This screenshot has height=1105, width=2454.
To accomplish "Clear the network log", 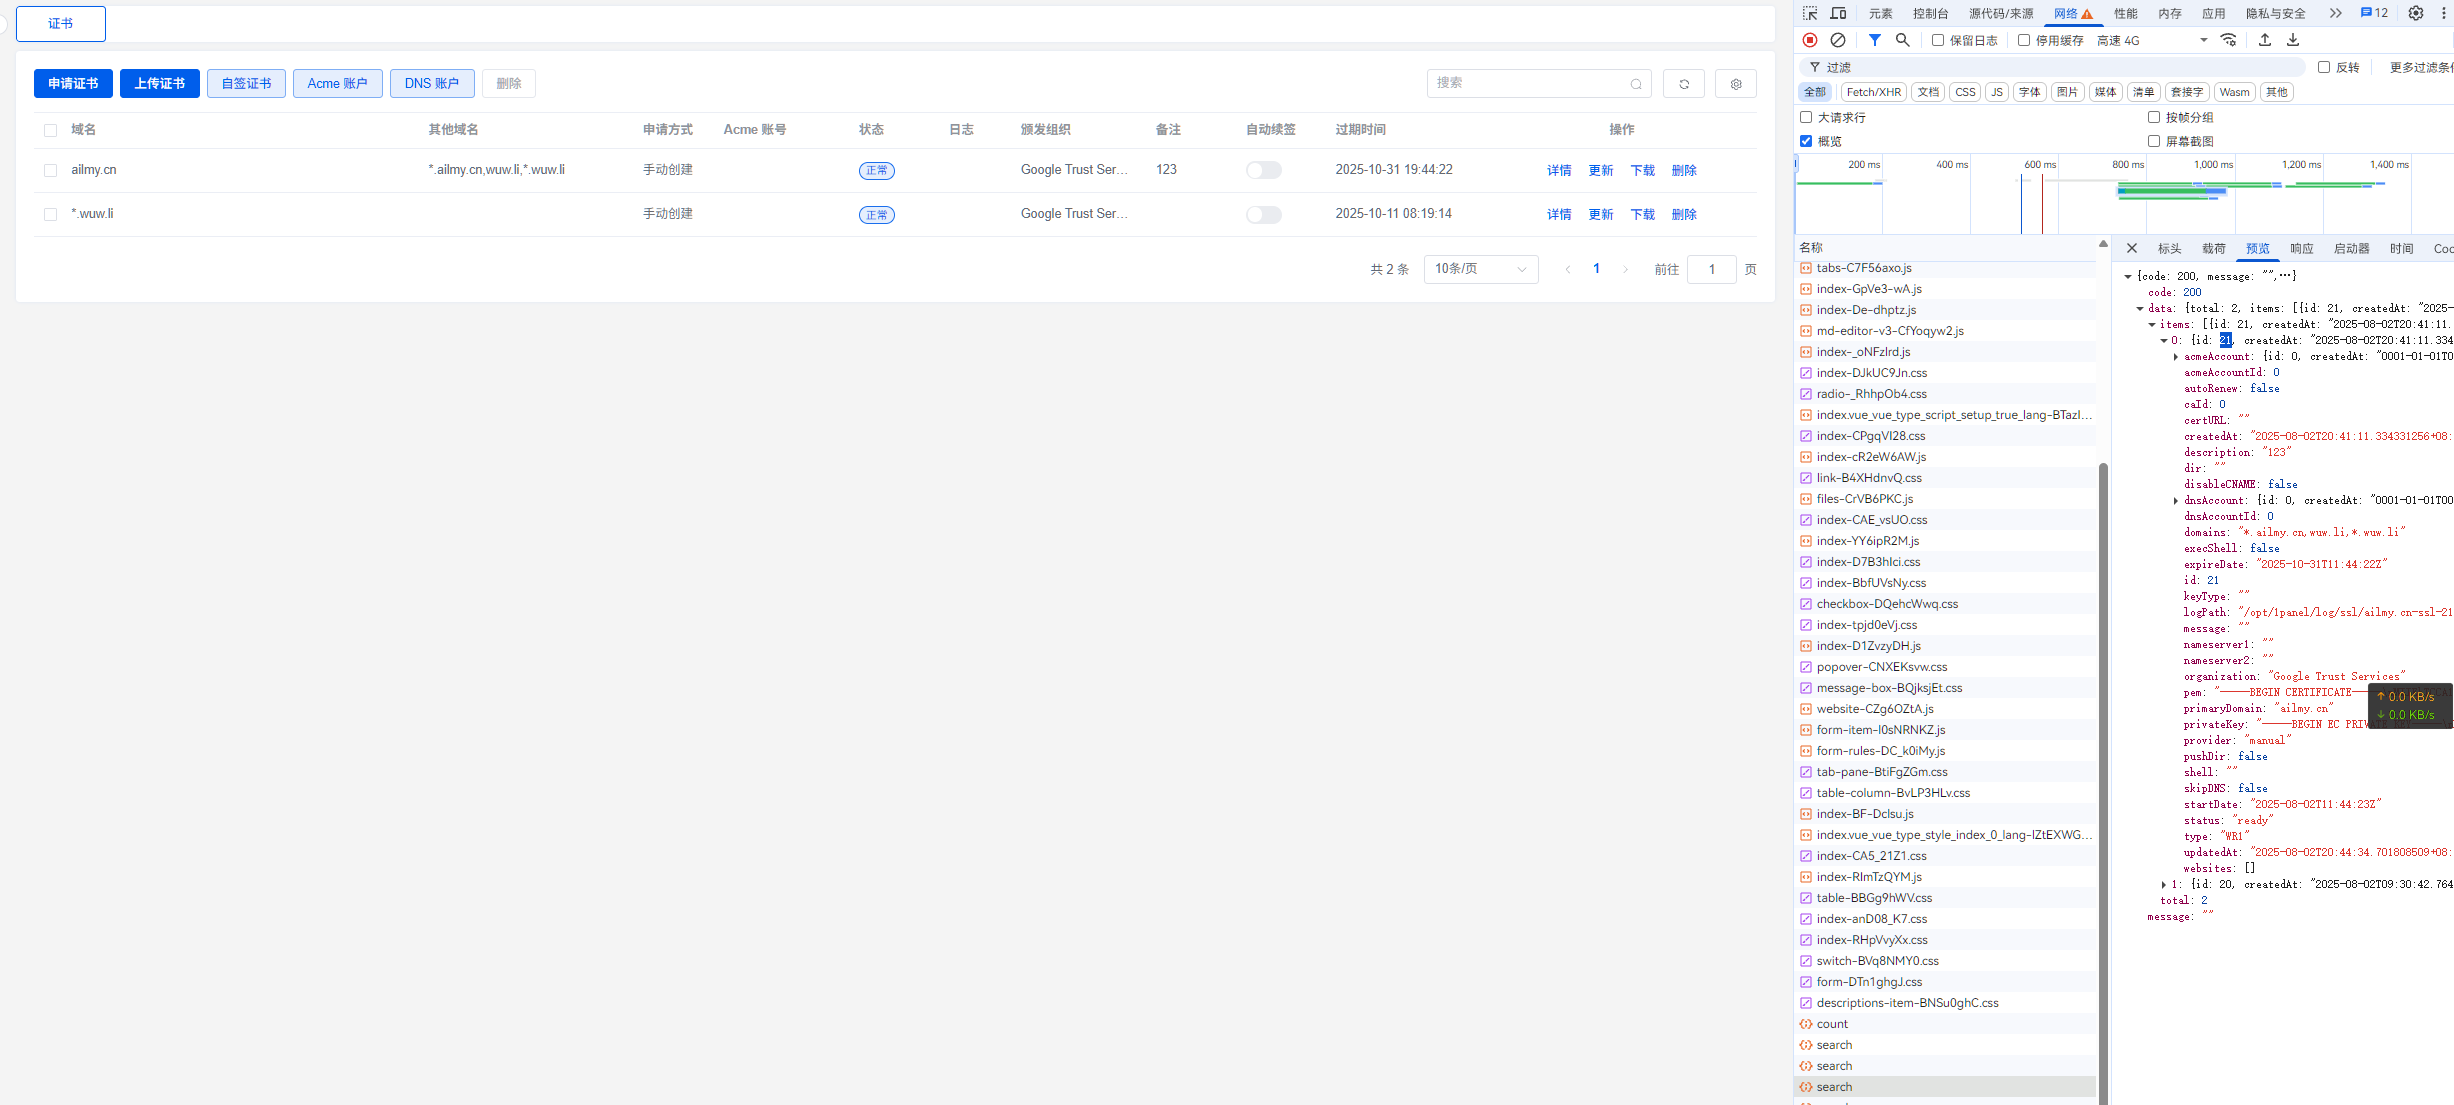I will (x=1838, y=40).
